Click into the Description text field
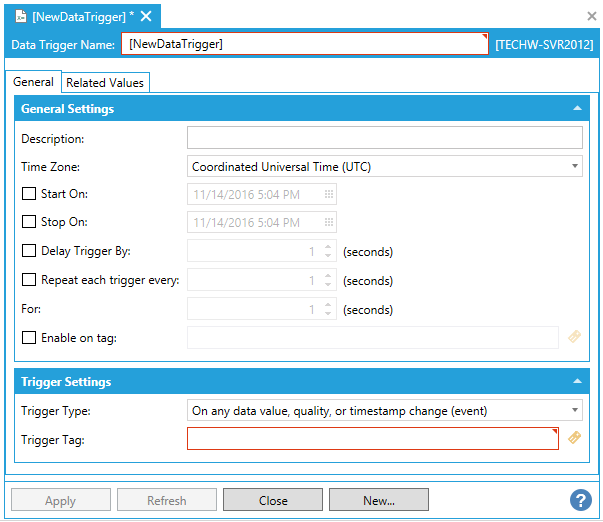 (384, 138)
